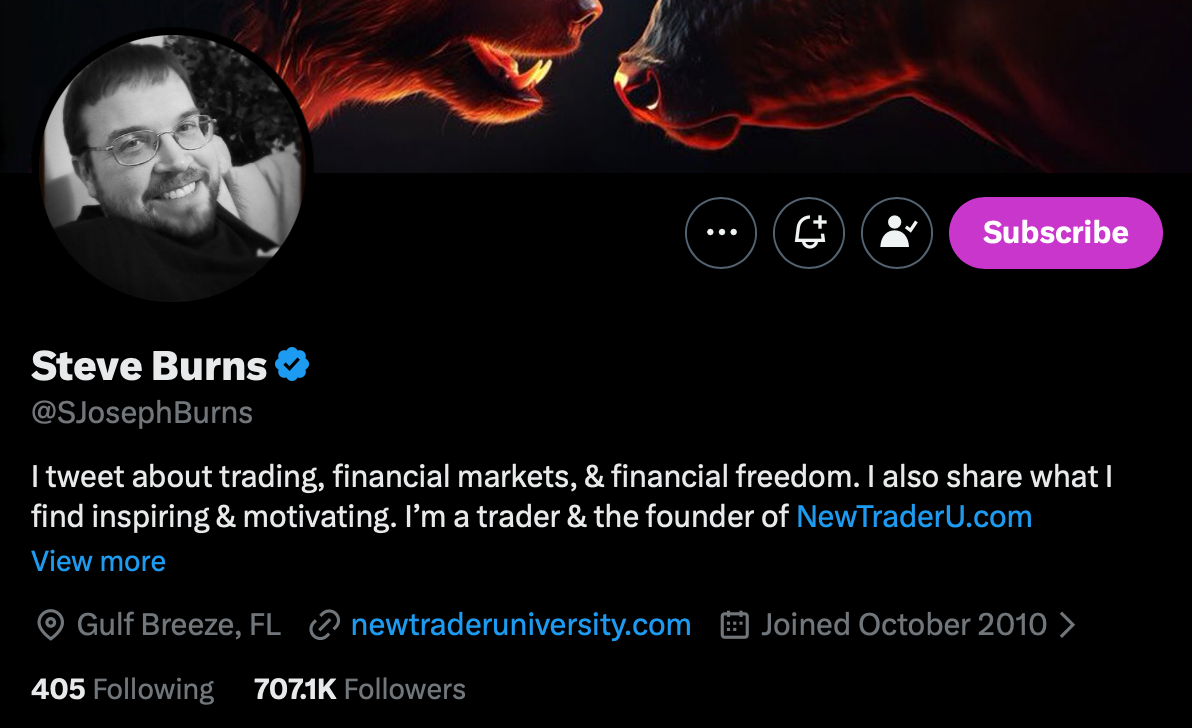Open the more options ellipsis menu
The height and width of the screenshot is (728, 1192).
(721, 233)
